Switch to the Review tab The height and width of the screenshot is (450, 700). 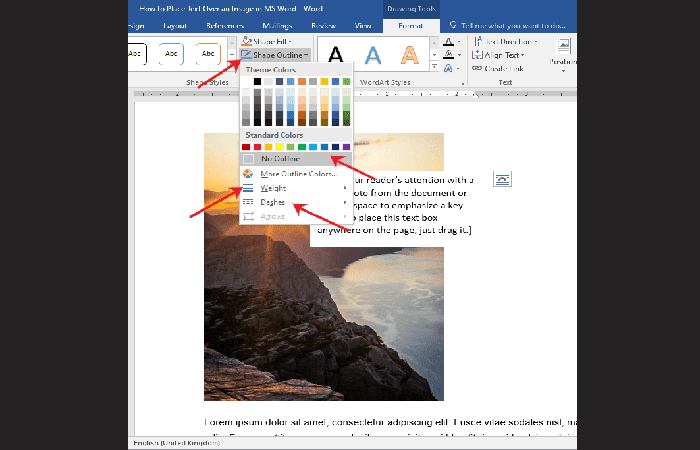click(x=323, y=23)
